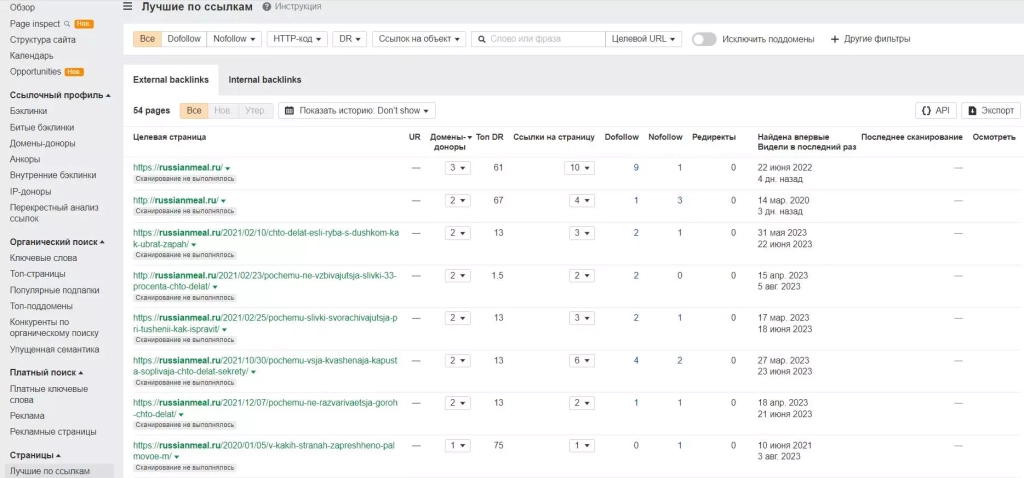Image resolution: width=1024 pixels, height=478 pixels.
Task: Open the pochemu-ne-vzbivajutsja-slivki page link
Action: 265,281
